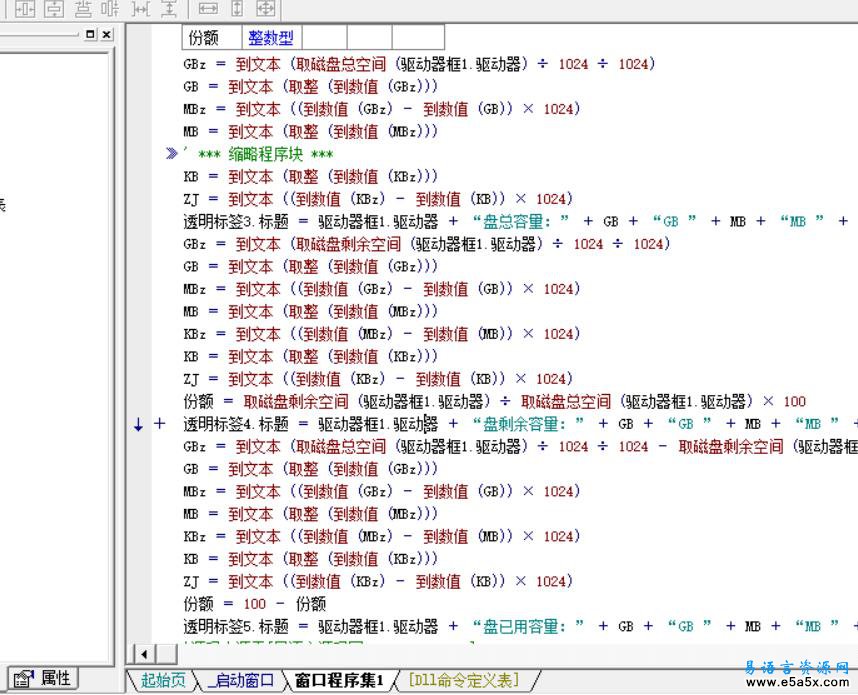Click the make same width icon
The width and height of the screenshot is (858, 695).
(x=208, y=9)
